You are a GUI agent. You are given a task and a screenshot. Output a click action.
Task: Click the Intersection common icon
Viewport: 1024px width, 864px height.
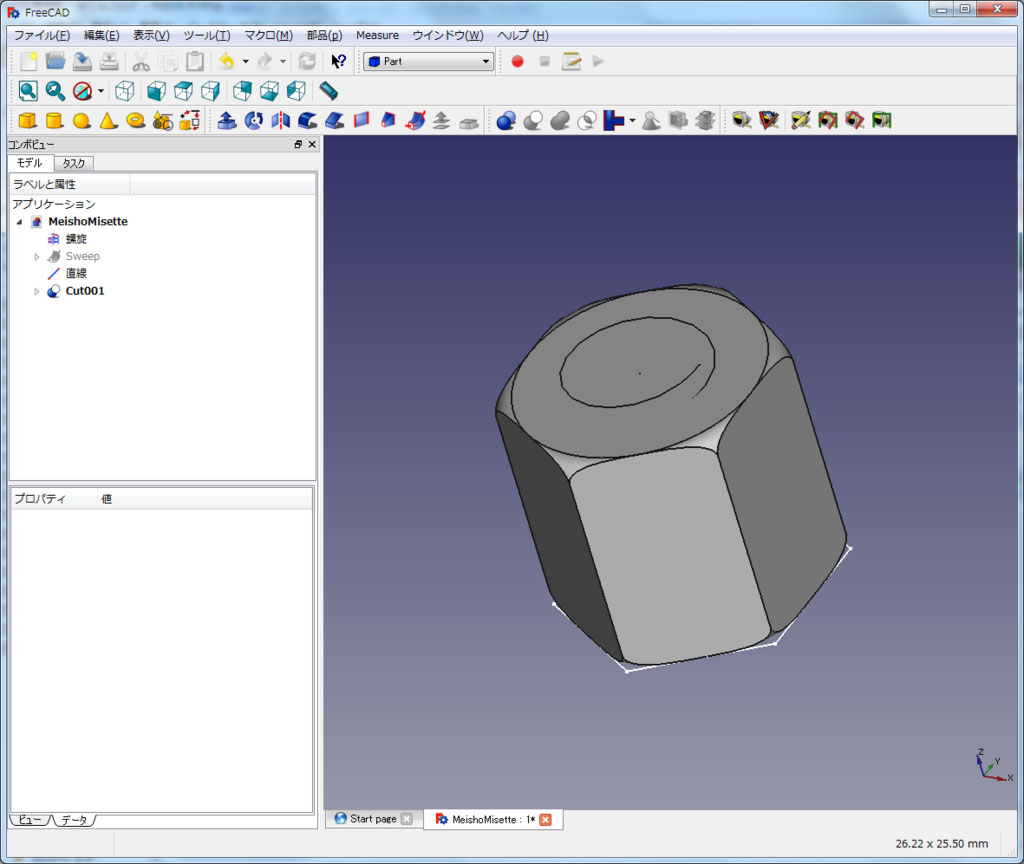587,120
